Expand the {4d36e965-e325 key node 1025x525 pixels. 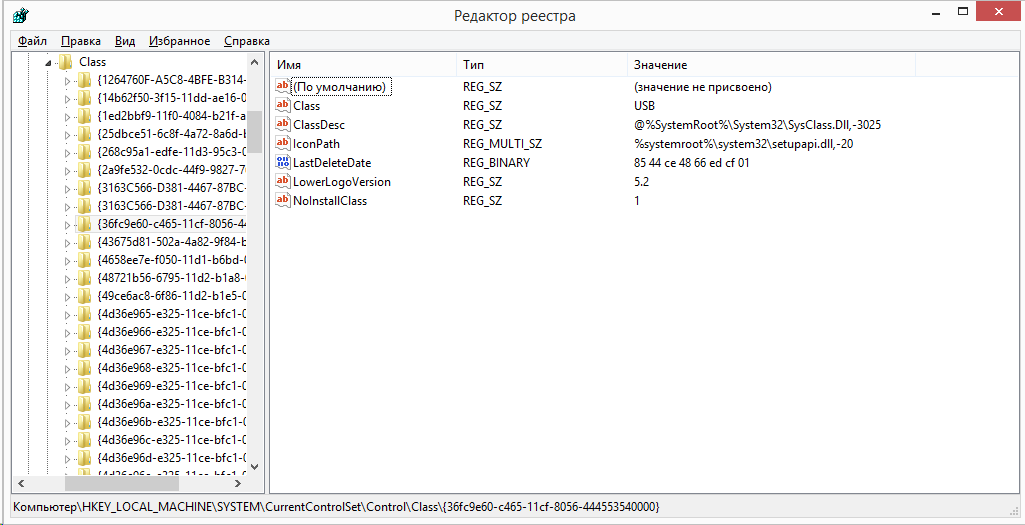pyautogui.click(x=68, y=314)
